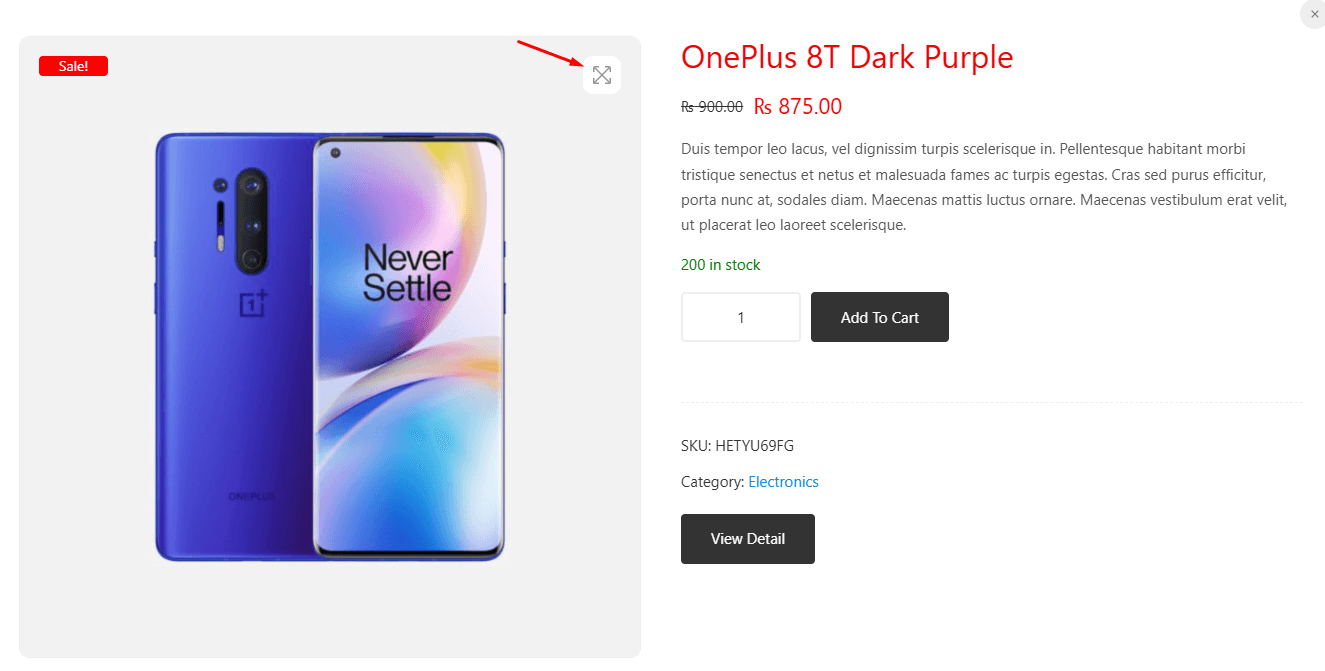The image size is (1325, 671).
Task: Click the rear camera module on phone
Action: 251,221
